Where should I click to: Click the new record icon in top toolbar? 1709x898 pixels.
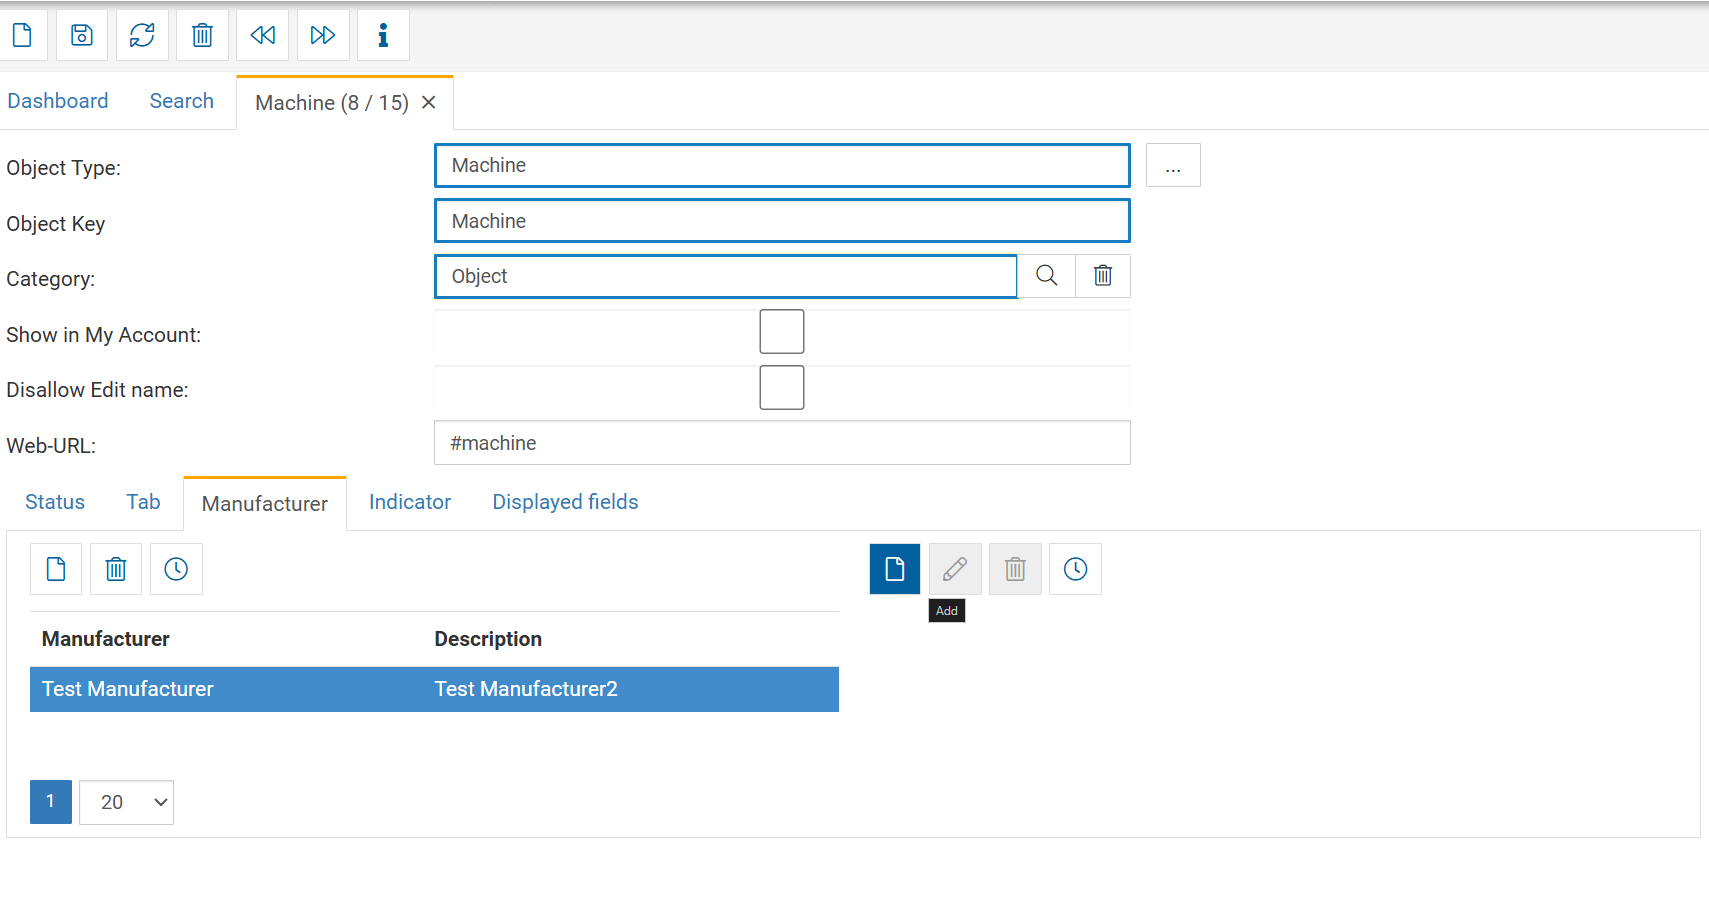(22, 36)
